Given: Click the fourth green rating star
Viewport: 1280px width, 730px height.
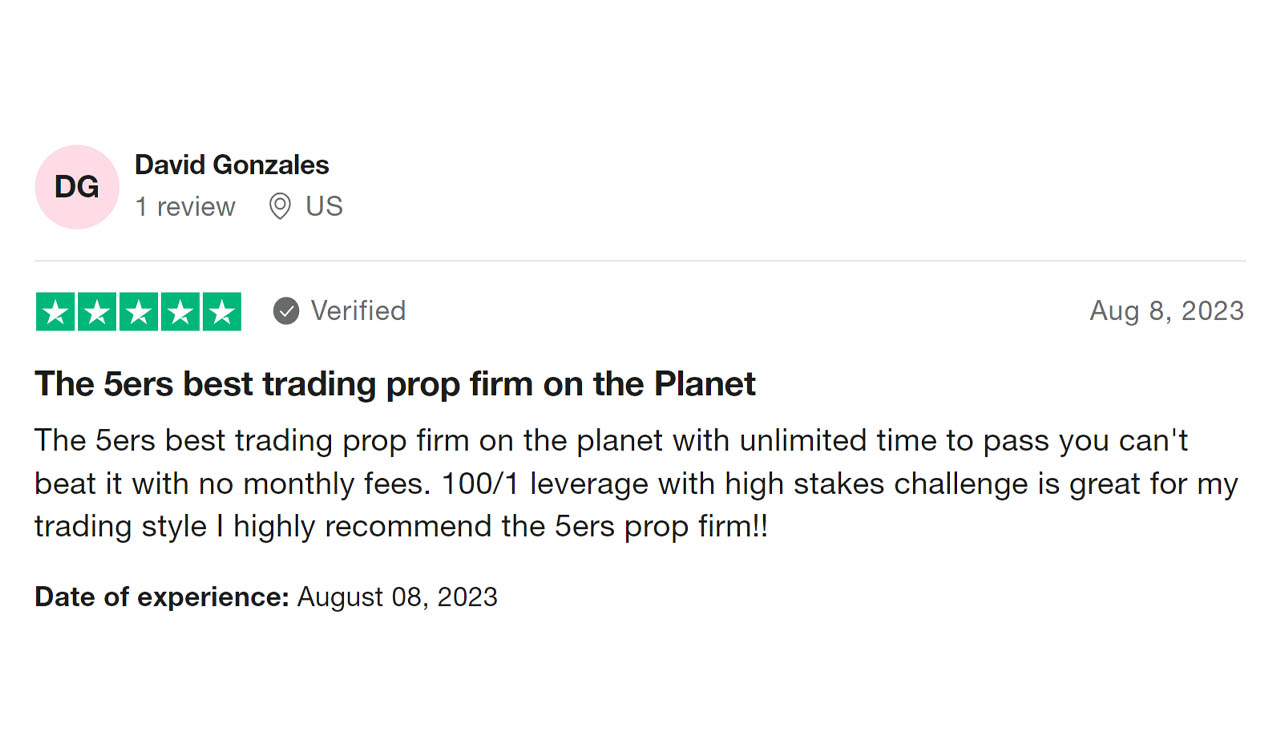Looking at the screenshot, I should [x=179, y=312].
